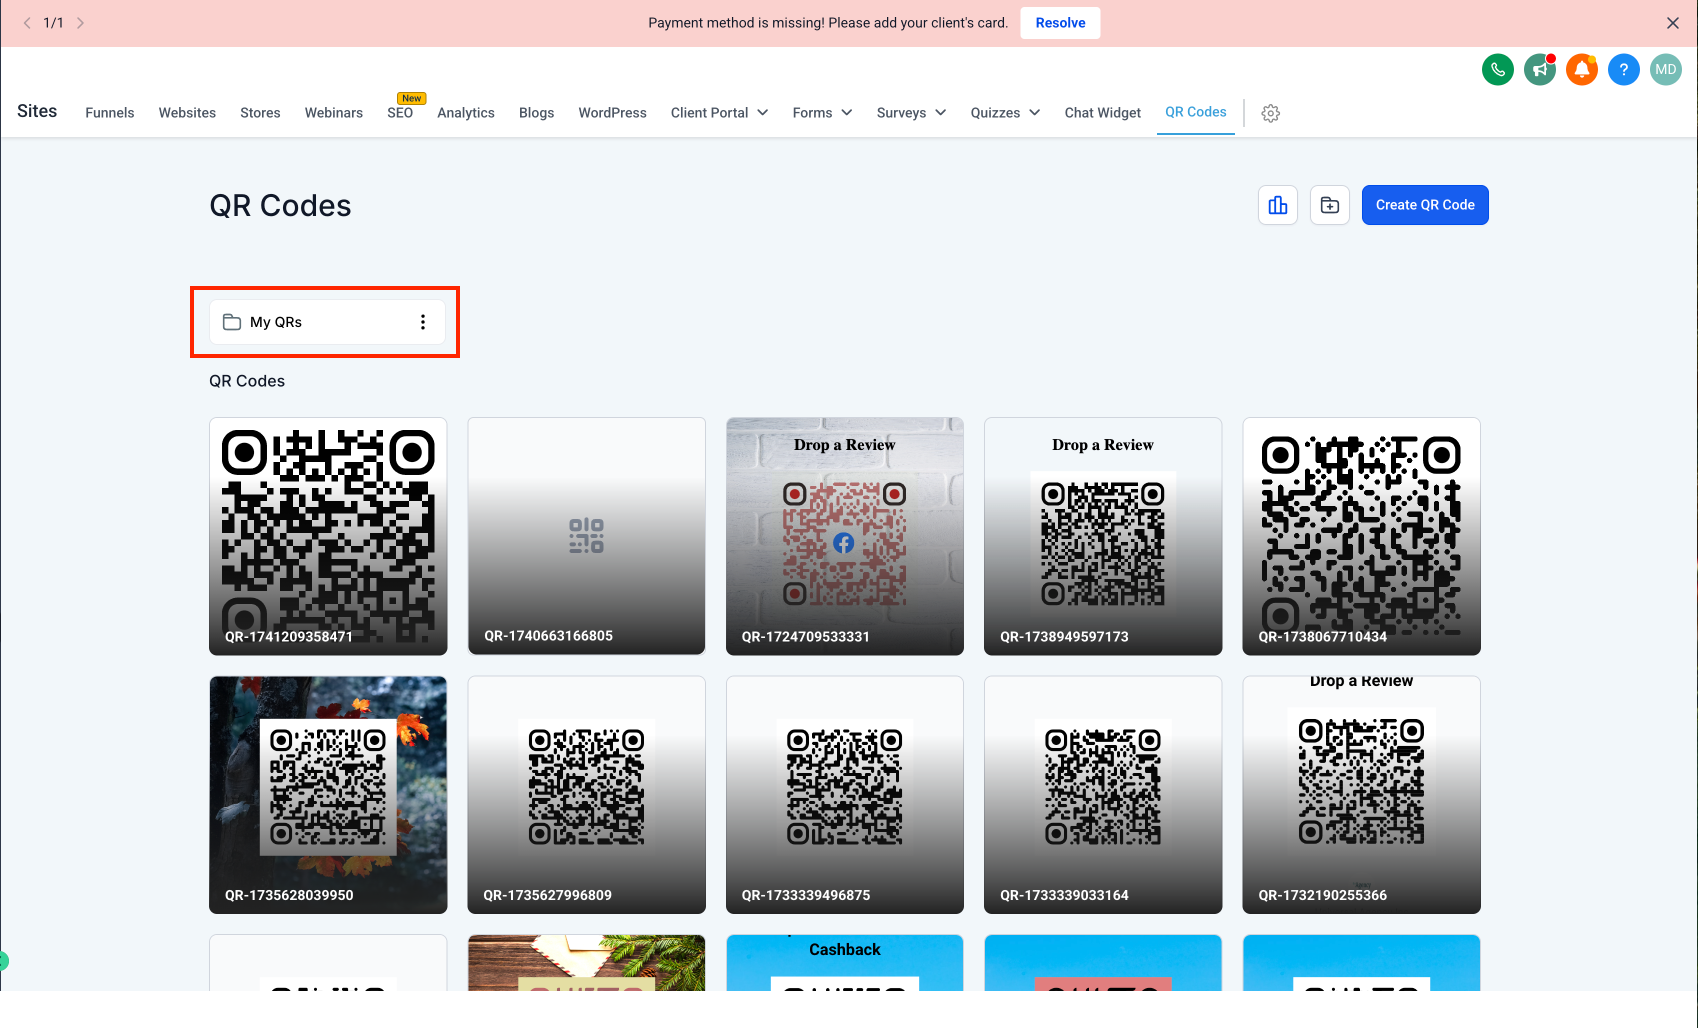
Task: Click Resolve in the payment banner
Action: coord(1060,23)
